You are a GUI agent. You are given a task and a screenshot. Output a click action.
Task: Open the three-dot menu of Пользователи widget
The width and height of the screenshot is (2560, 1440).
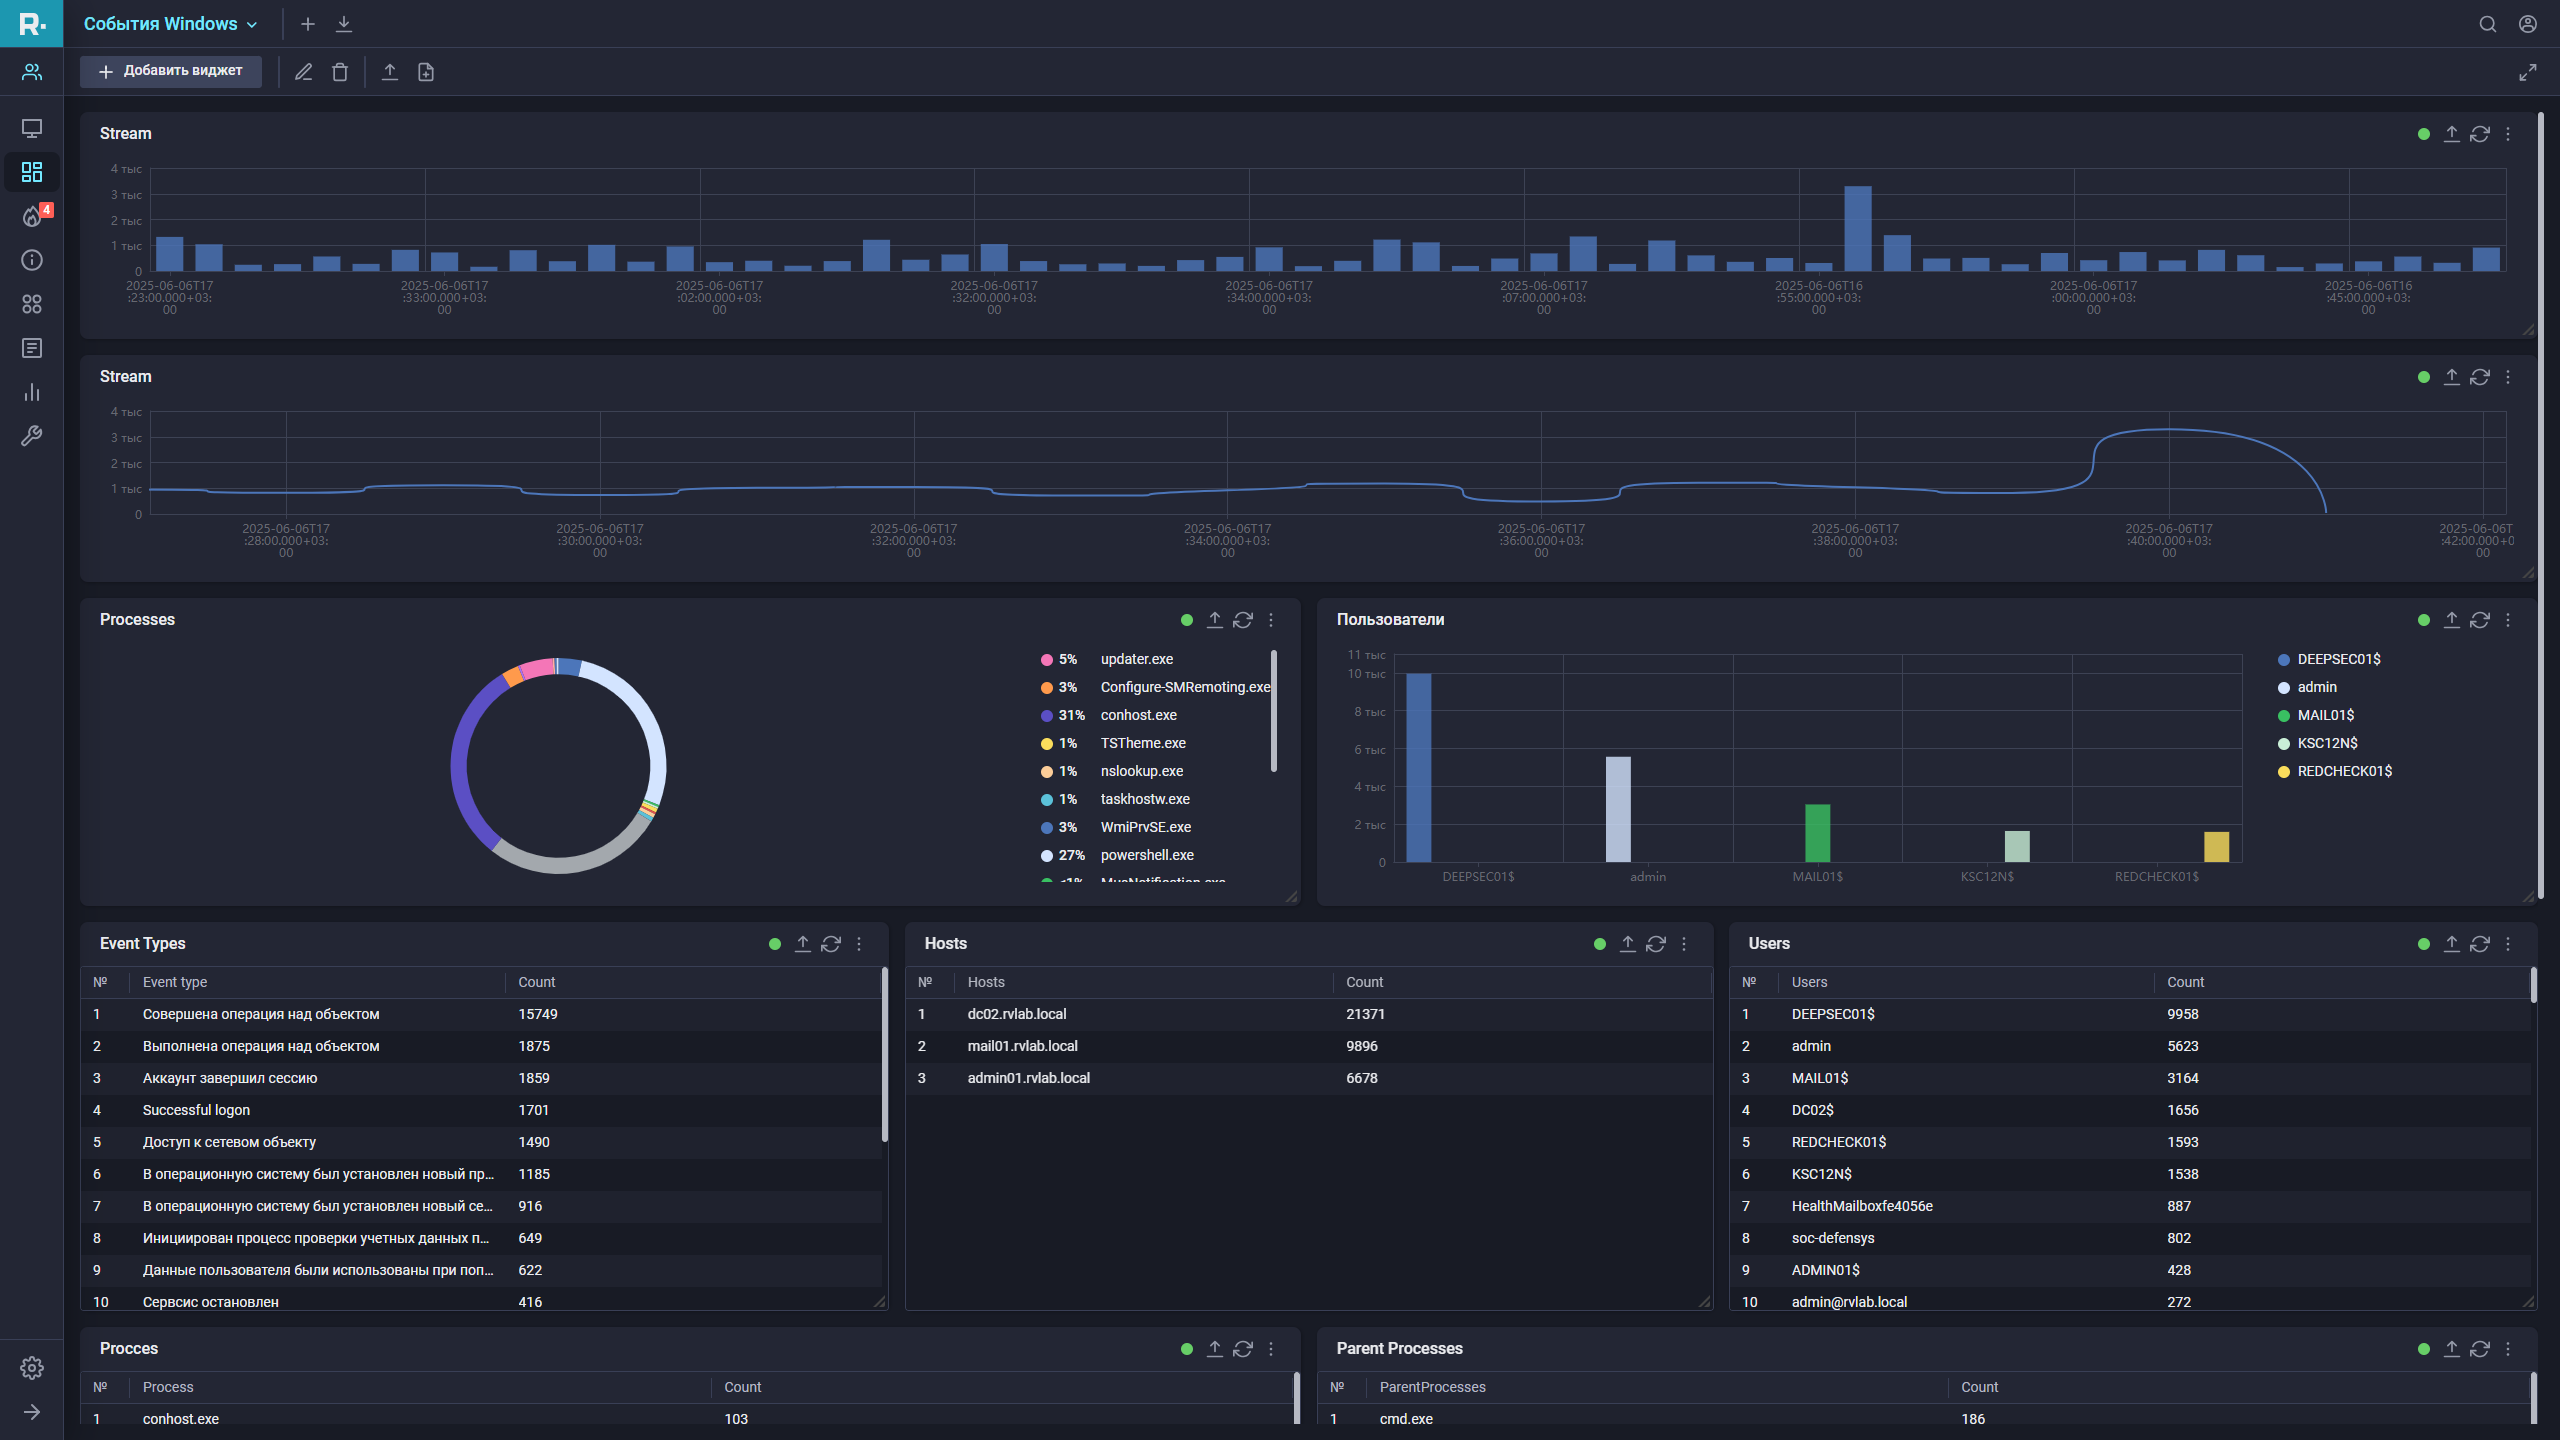(2508, 620)
